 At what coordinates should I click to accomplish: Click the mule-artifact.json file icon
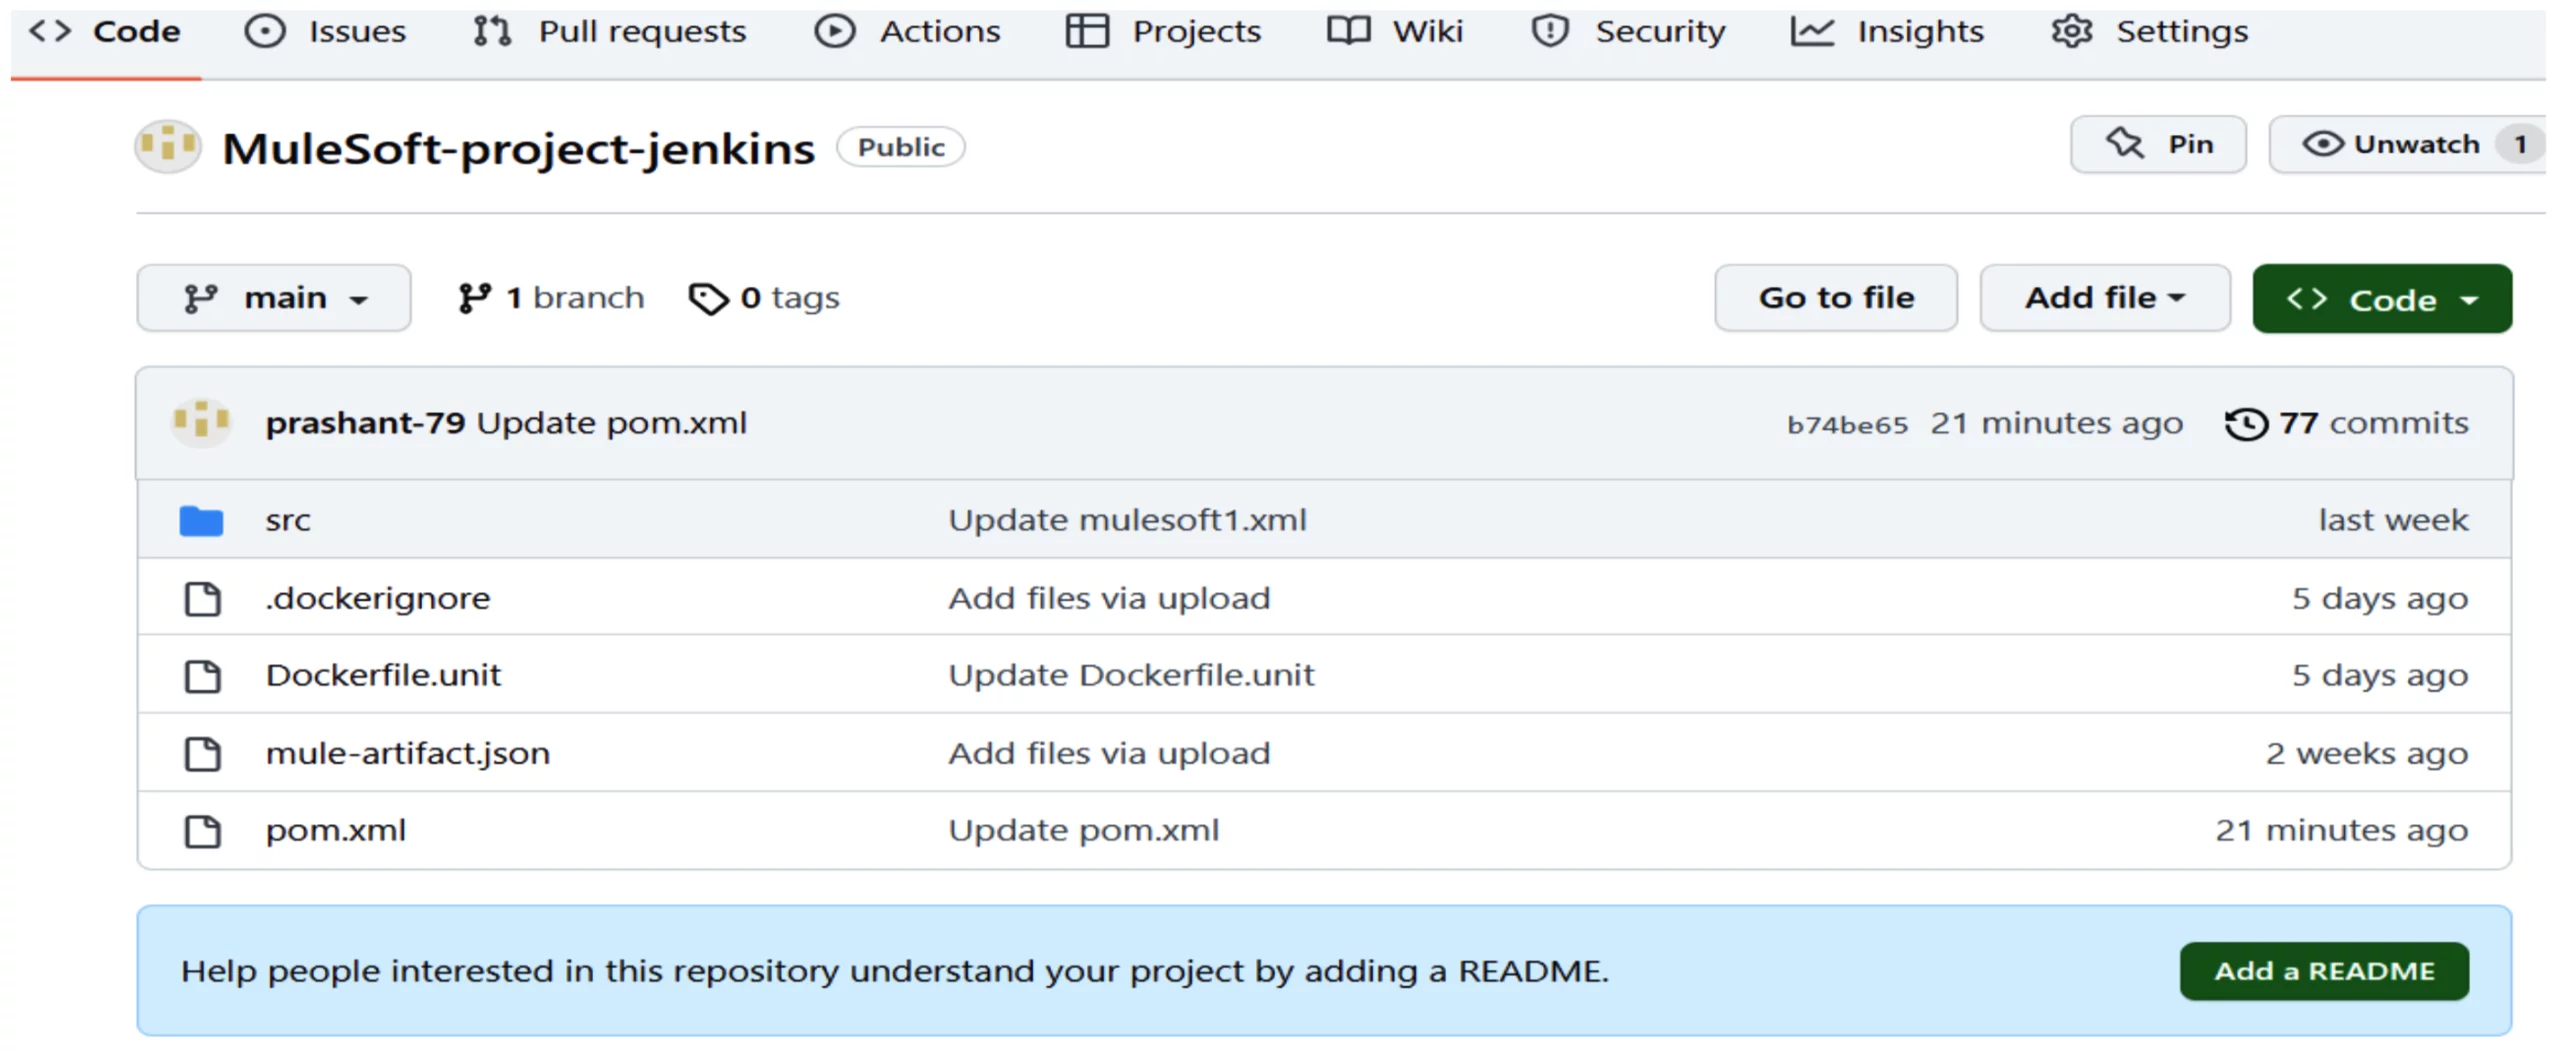coord(203,754)
